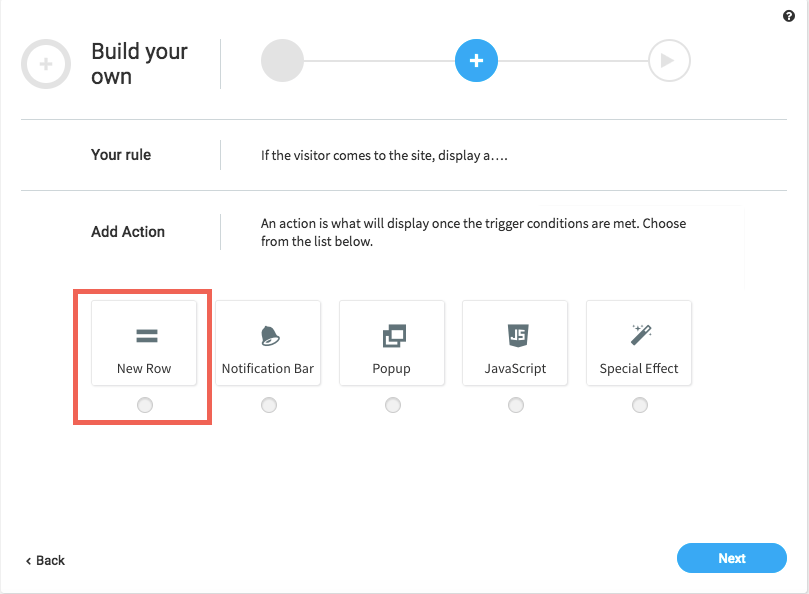Select the Notification Bar radio button
Screen dimensions: 809x594
point(269,405)
